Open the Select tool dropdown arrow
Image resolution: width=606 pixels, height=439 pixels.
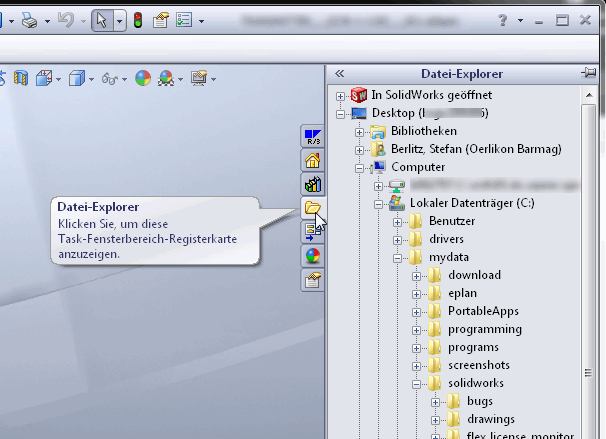click(x=119, y=21)
